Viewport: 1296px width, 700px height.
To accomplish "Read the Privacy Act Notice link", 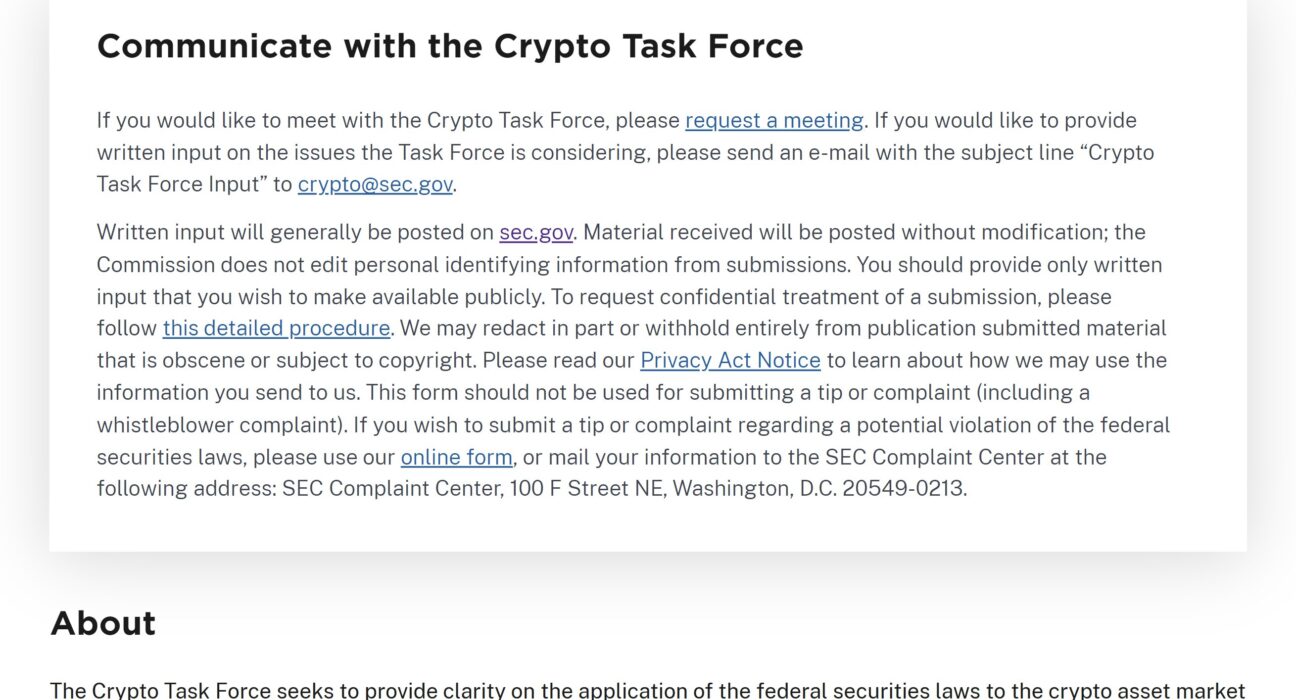I will [730, 360].
